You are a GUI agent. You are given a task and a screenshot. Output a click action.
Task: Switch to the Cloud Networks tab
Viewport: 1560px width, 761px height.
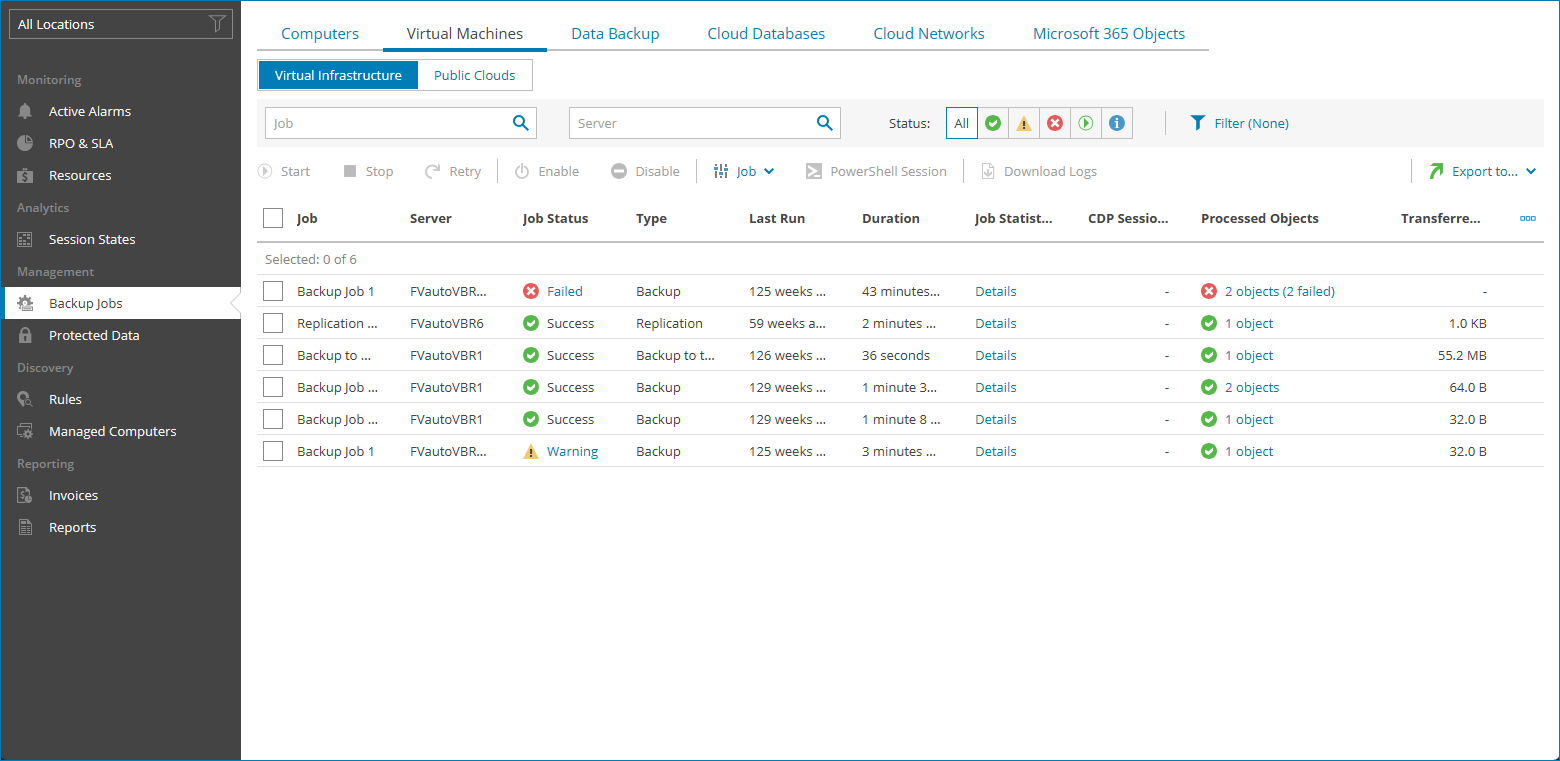pyautogui.click(x=929, y=33)
